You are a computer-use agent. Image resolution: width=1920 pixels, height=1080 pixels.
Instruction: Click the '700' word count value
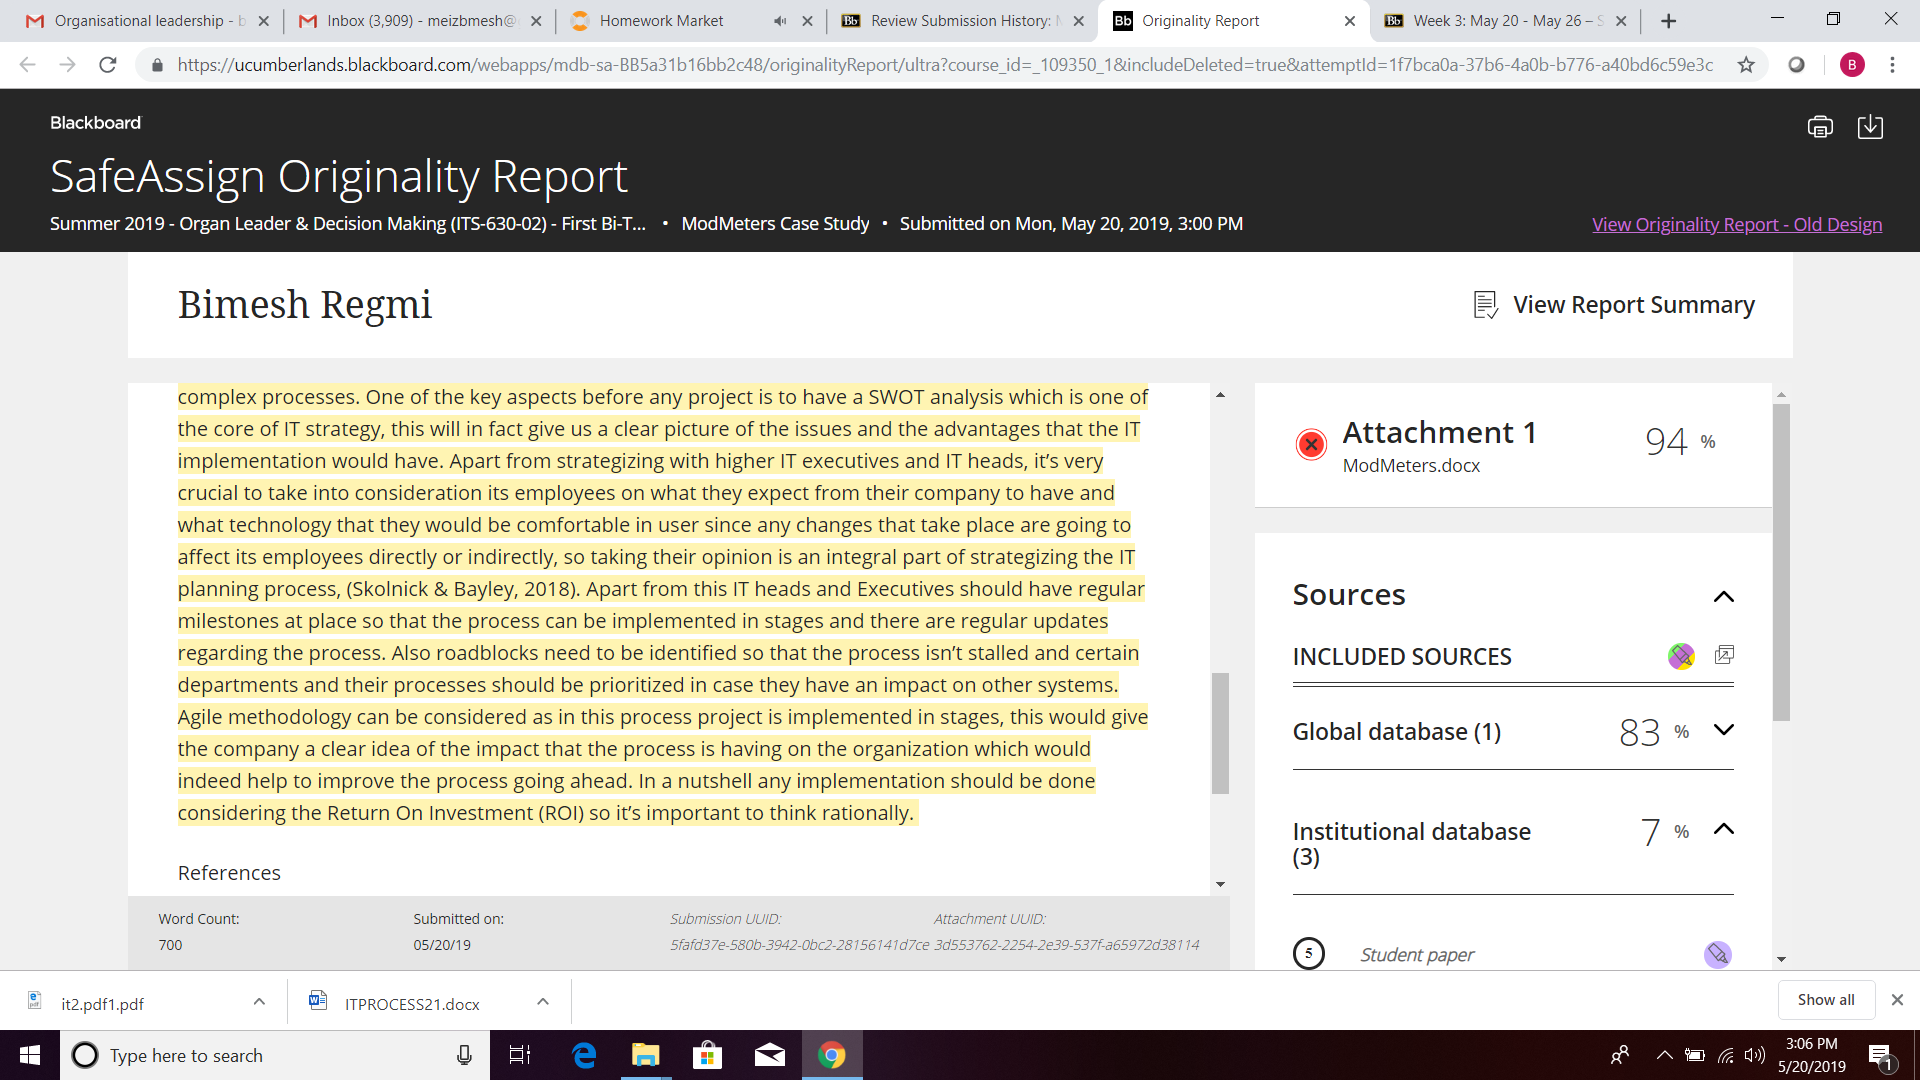[x=170, y=945]
